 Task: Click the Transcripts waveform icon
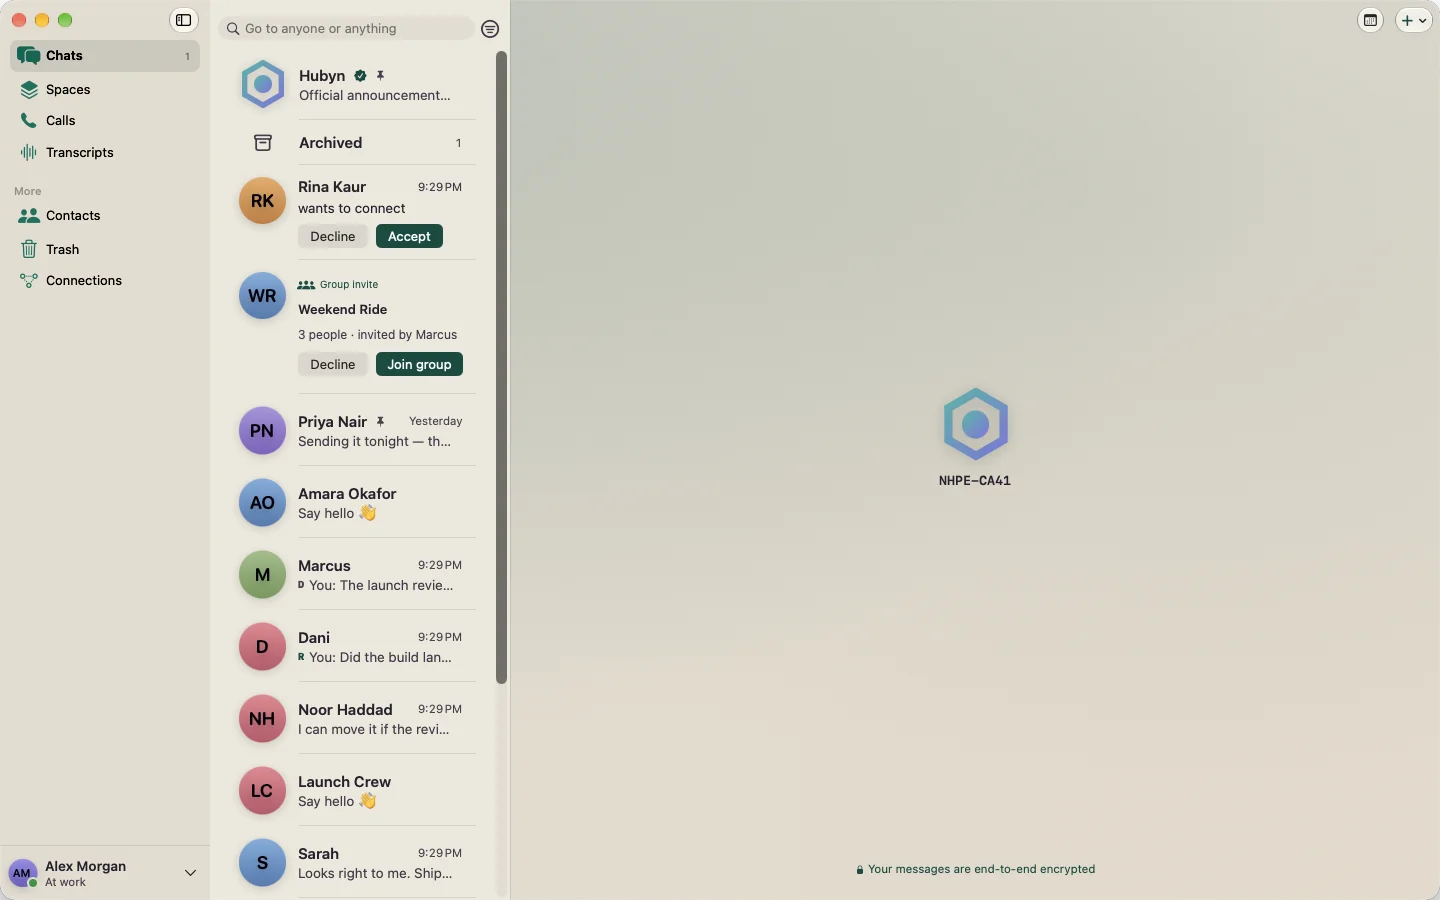coord(29,152)
